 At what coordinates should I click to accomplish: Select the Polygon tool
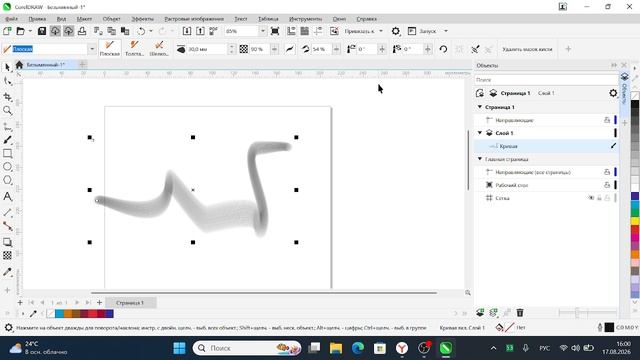pyautogui.click(x=7, y=180)
